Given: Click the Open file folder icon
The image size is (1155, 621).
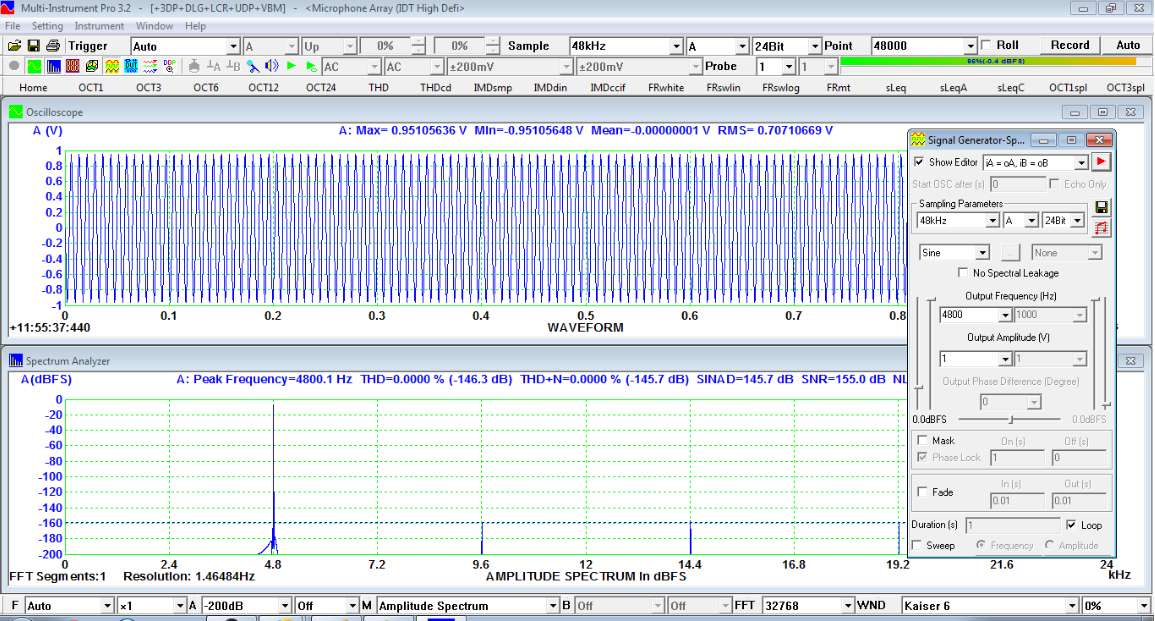Looking at the screenshot, I should (14, 46).
